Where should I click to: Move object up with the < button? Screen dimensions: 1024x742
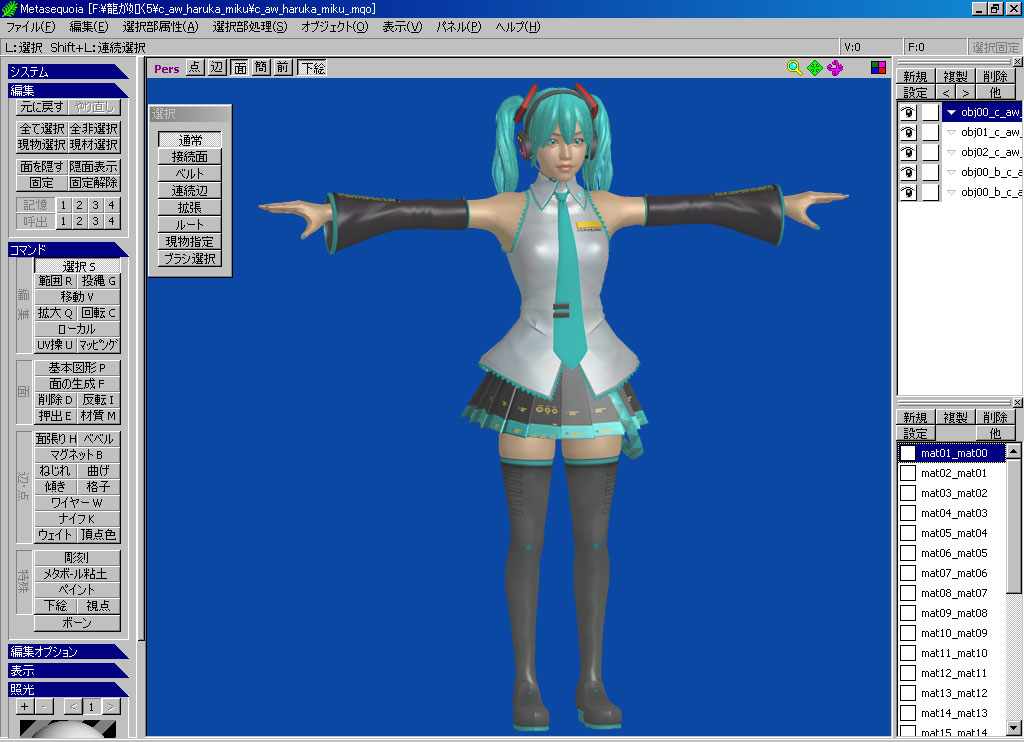pyautogui.click(x=946, y=93)
